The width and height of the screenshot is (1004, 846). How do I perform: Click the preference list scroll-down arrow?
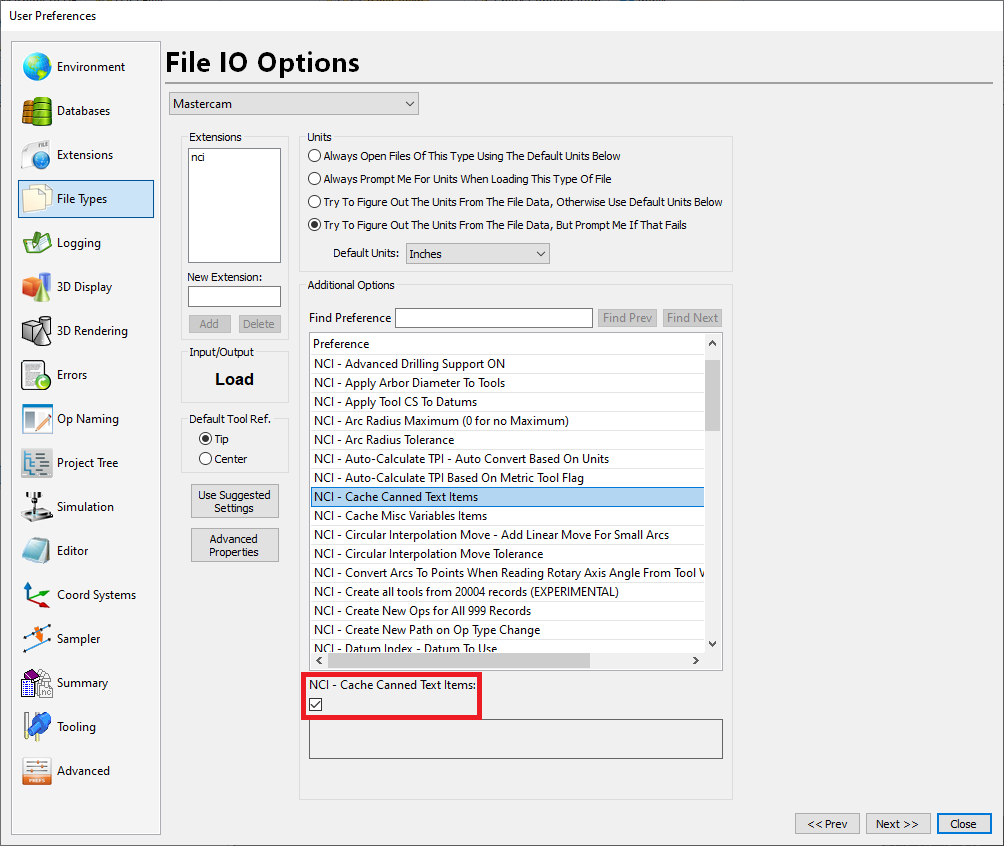tap(712, 644)
